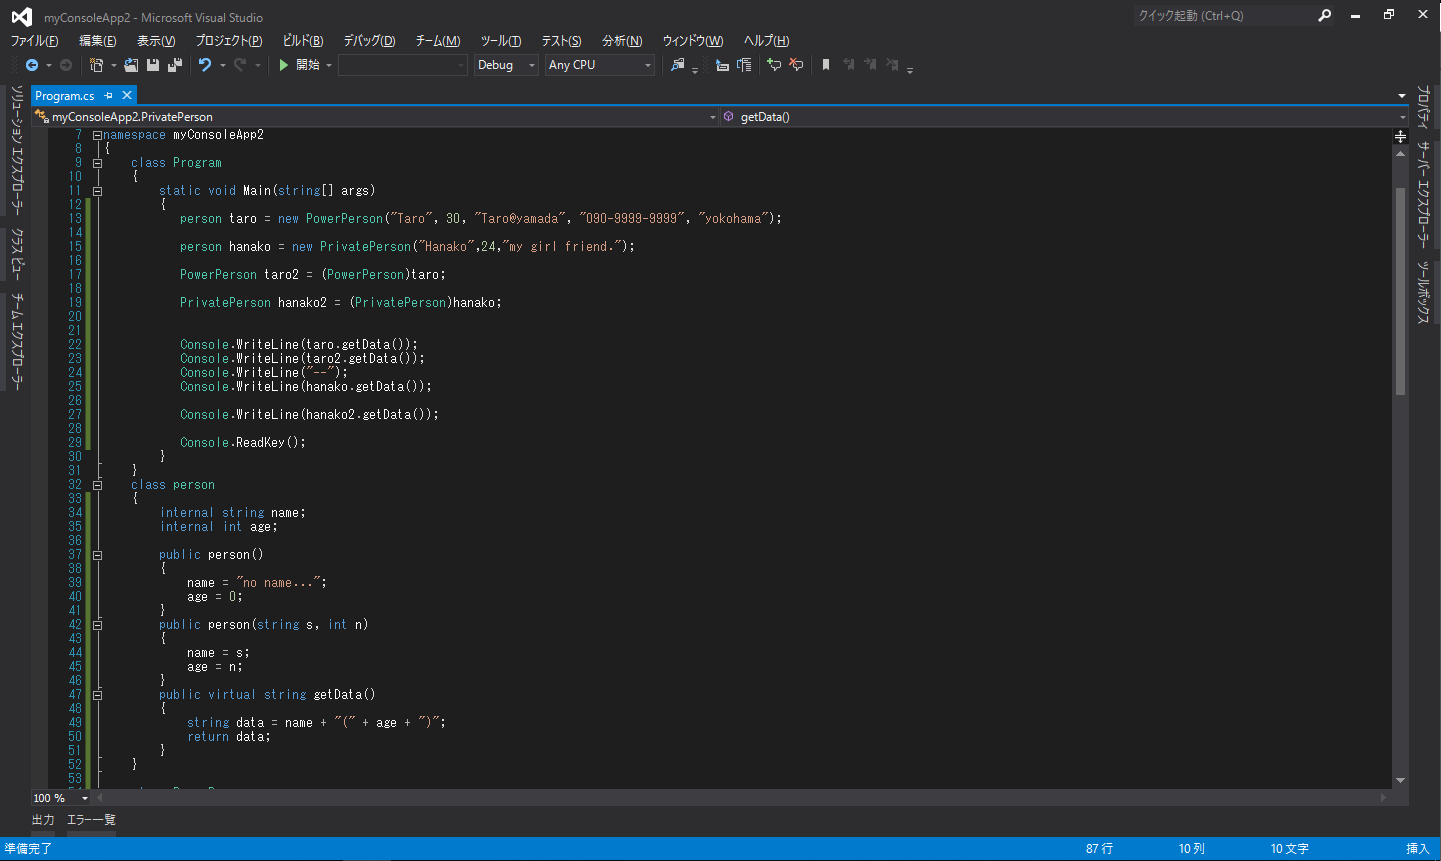1441x861 pixels.
Task: Click the decrease indent toolbar icon
Action: pyautogui.click(x=722, y=65)
